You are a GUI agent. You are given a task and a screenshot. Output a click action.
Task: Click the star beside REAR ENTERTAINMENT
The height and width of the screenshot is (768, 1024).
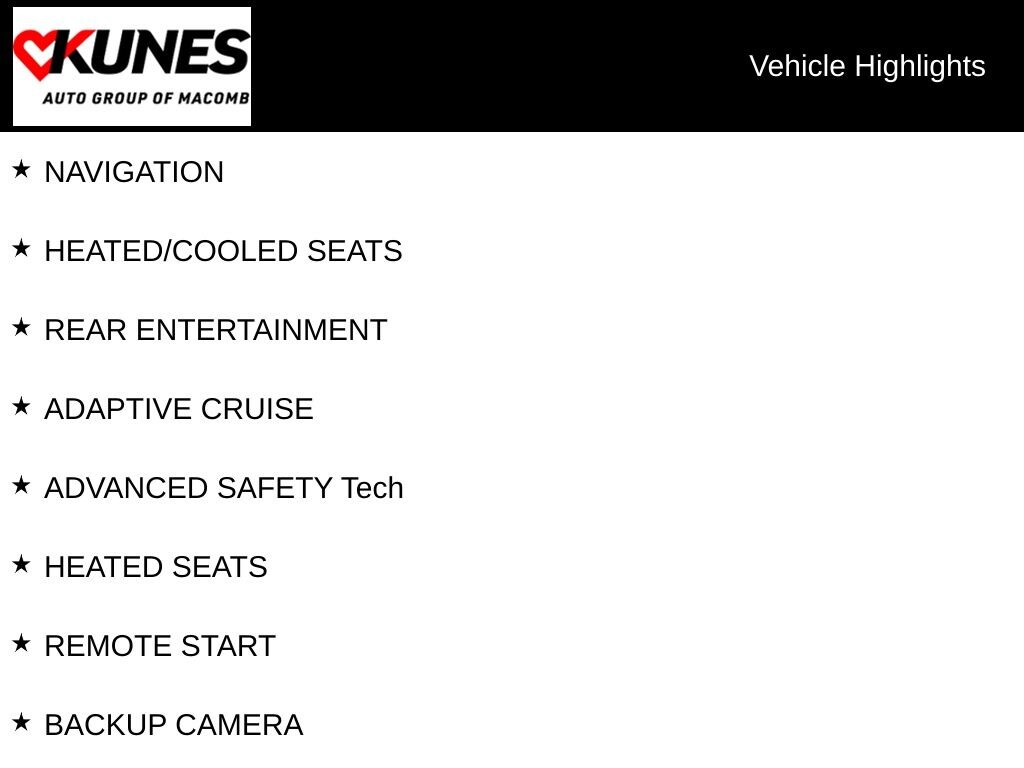click(21, 328)
